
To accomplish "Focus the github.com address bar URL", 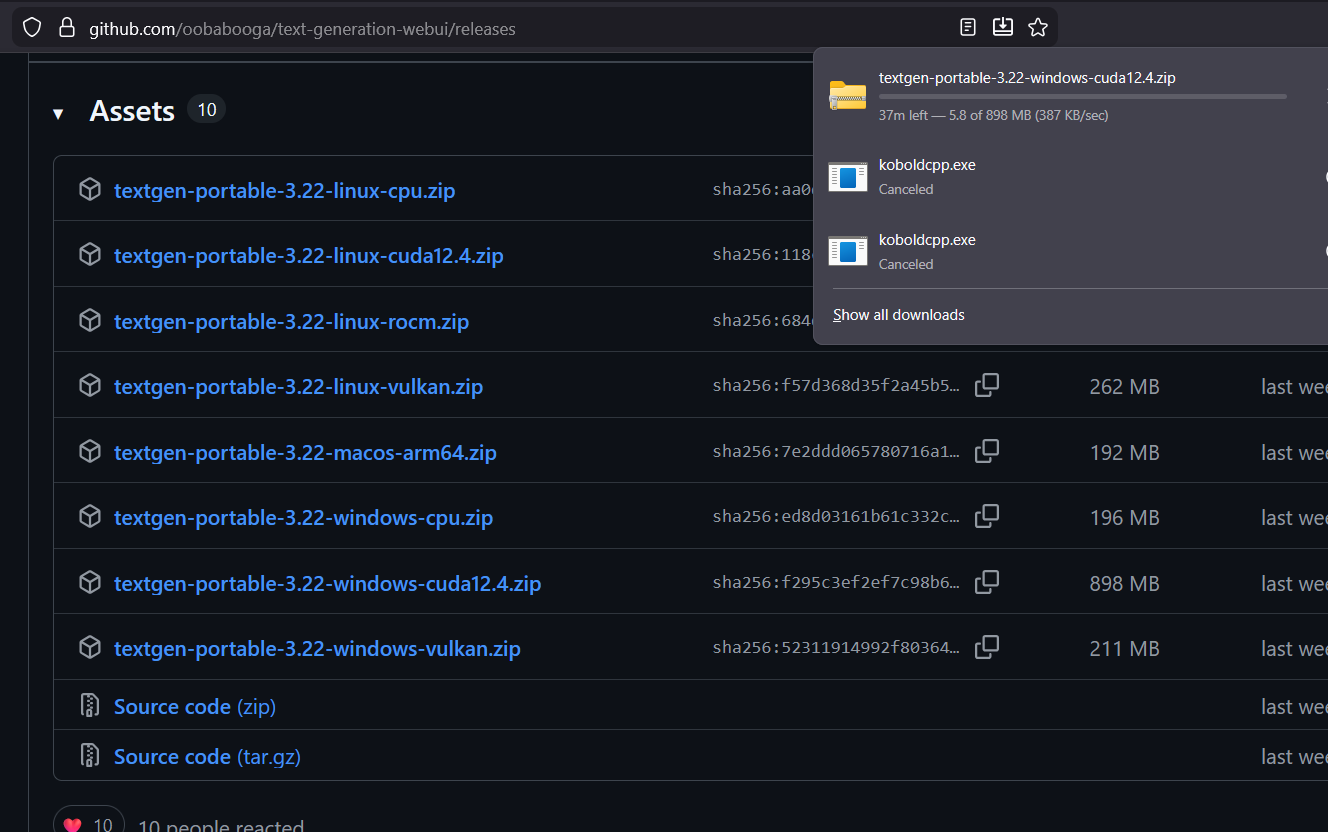I will [302, 29].
